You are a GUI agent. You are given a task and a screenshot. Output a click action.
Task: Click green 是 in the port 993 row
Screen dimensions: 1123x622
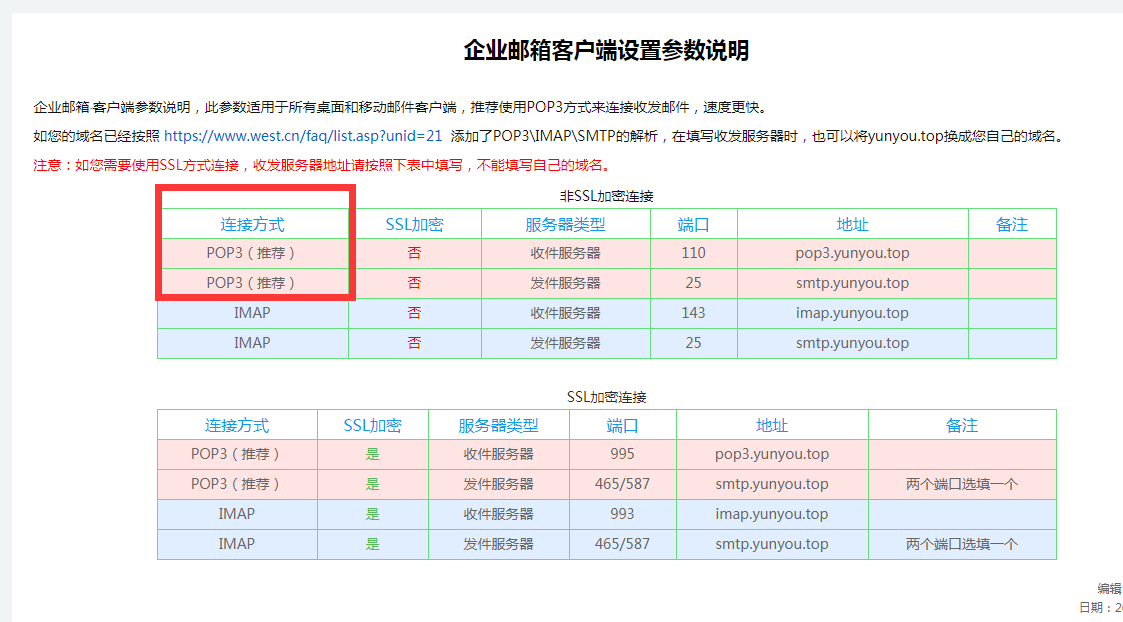372,514
